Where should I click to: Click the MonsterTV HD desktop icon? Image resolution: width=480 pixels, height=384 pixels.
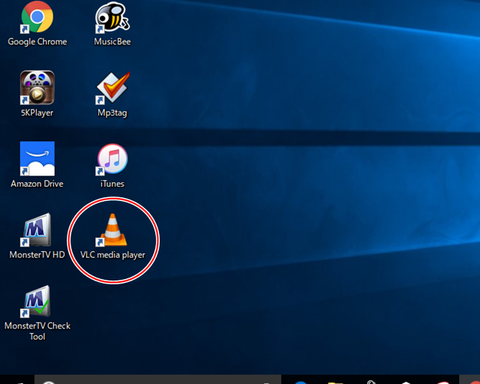37,230
